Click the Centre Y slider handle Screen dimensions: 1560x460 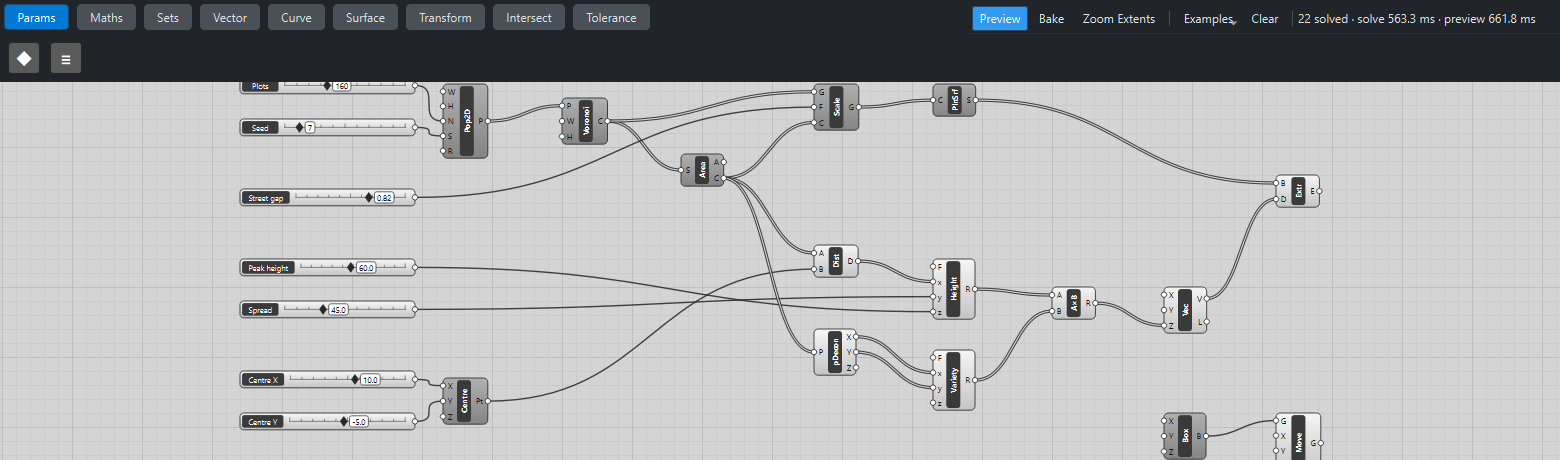343,422
